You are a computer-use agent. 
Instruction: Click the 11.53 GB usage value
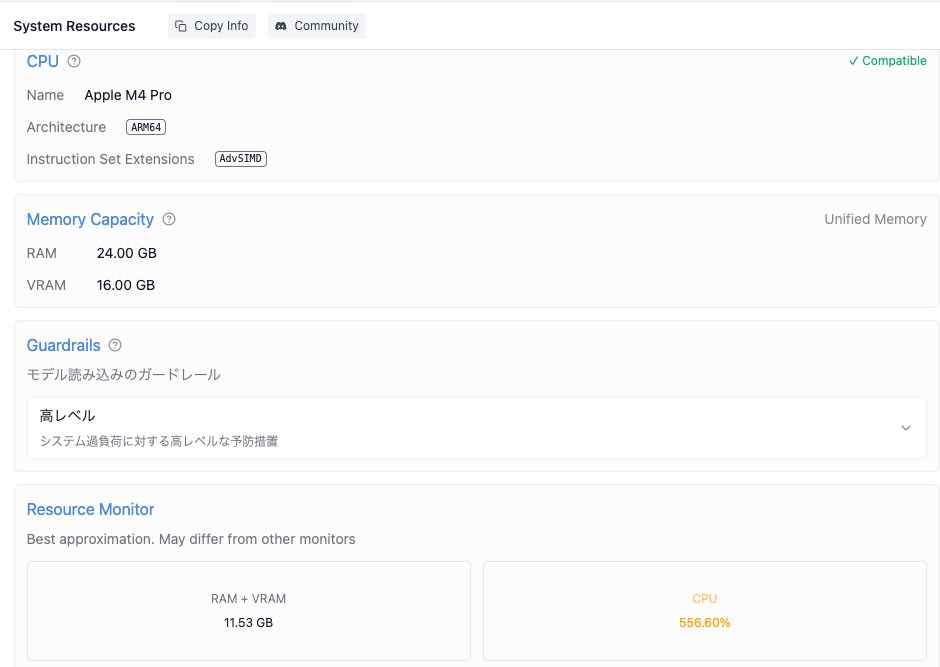point(248,623)
